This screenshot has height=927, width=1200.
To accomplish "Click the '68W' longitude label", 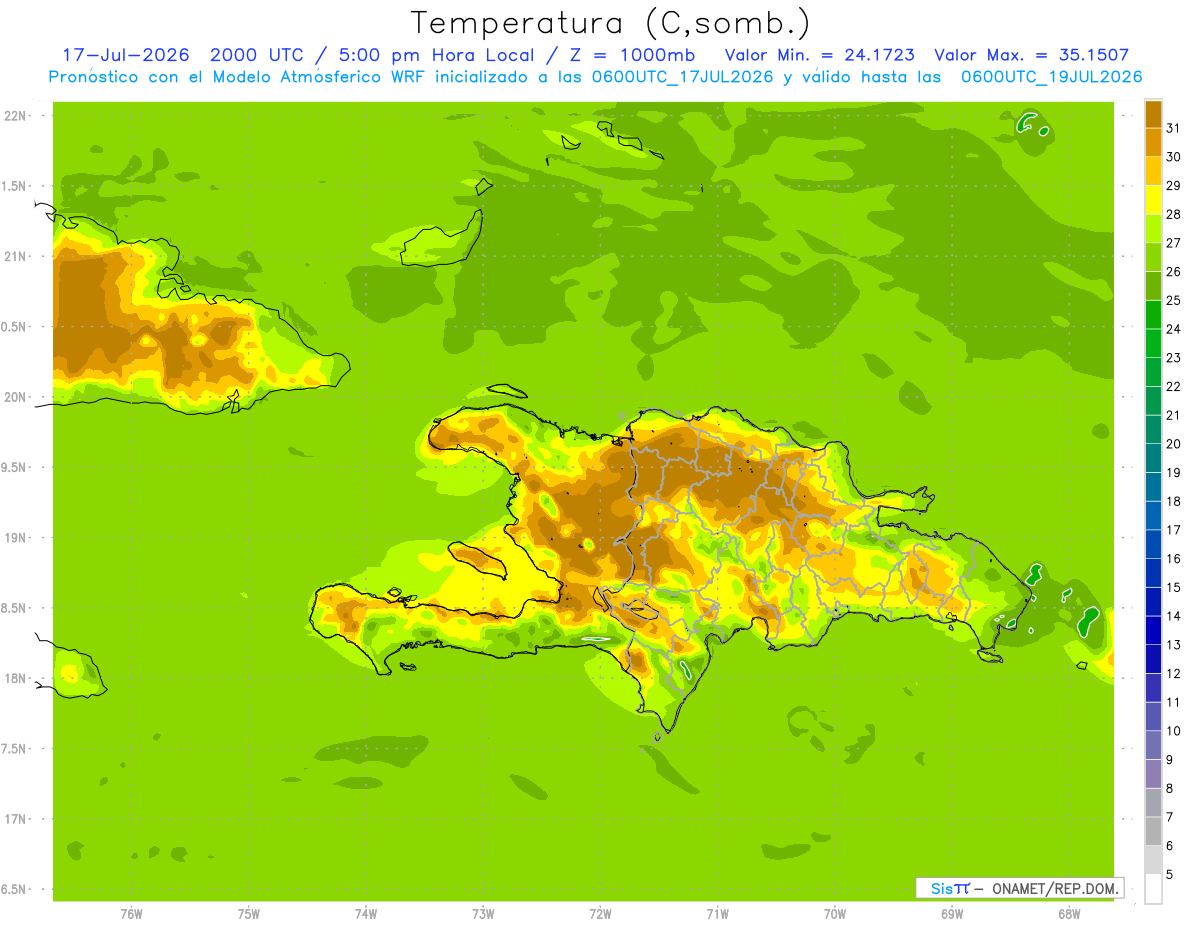I will 1069,914.
